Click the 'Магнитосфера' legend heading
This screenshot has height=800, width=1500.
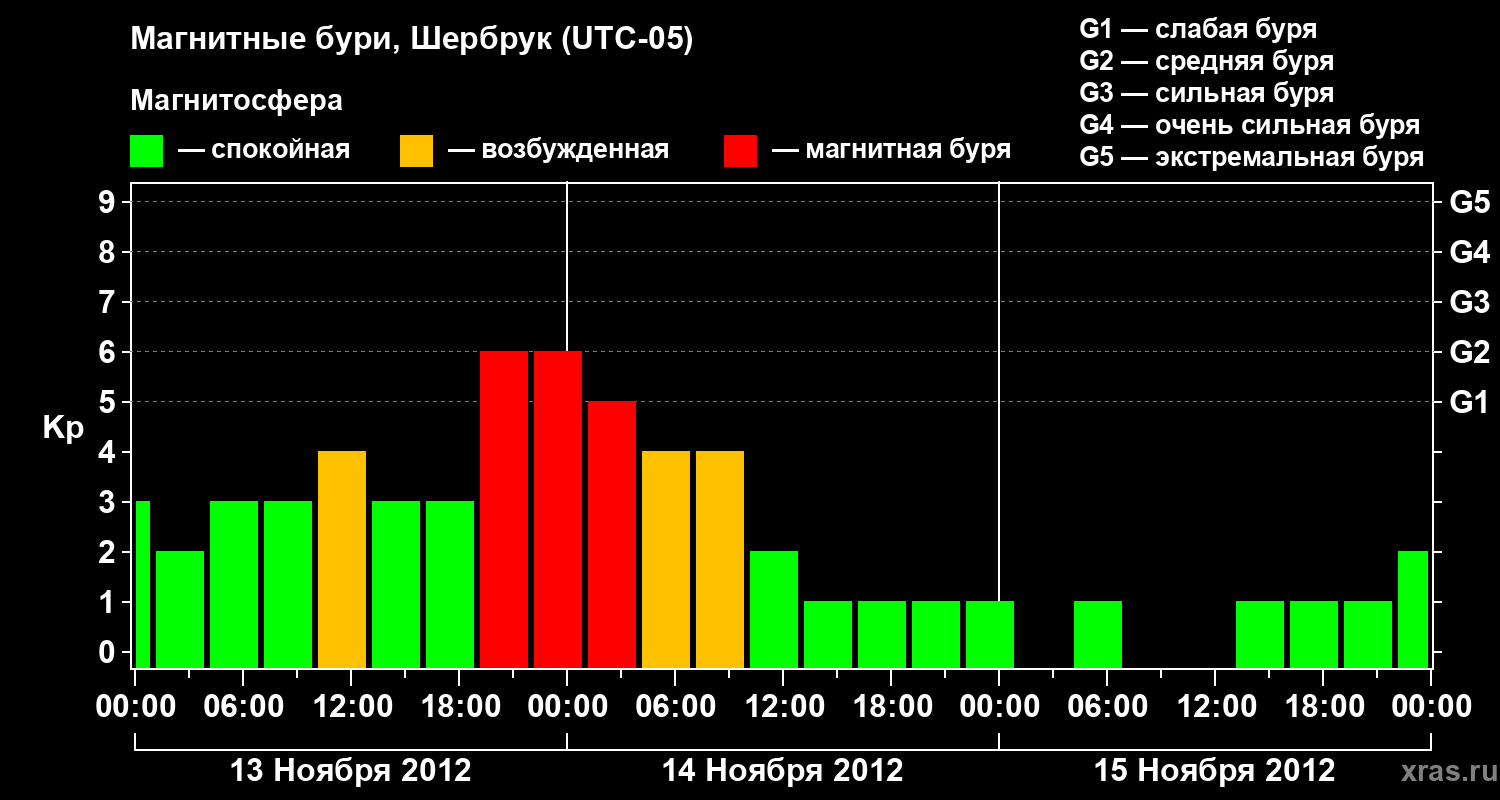pos(236,101)
